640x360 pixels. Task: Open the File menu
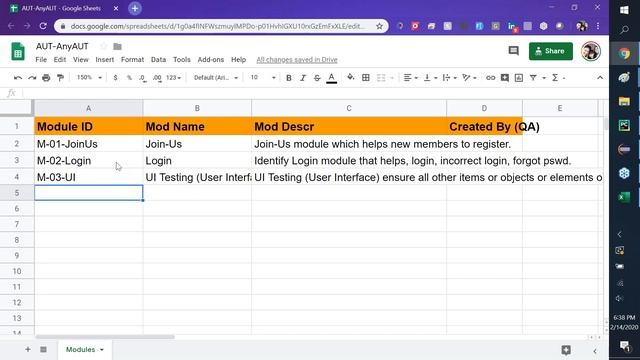point(41,60)
